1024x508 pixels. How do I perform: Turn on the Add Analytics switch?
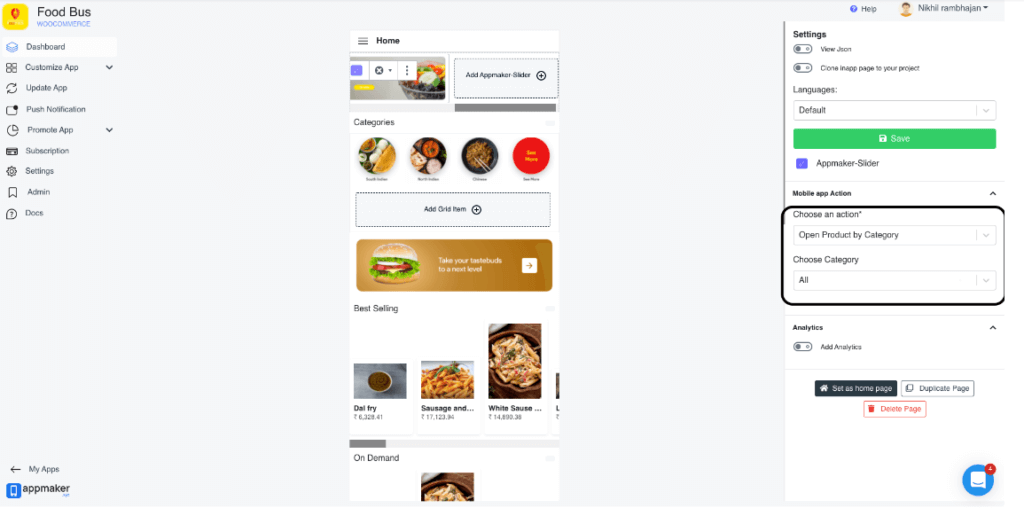pyautogui.click(x=803, y=347)
